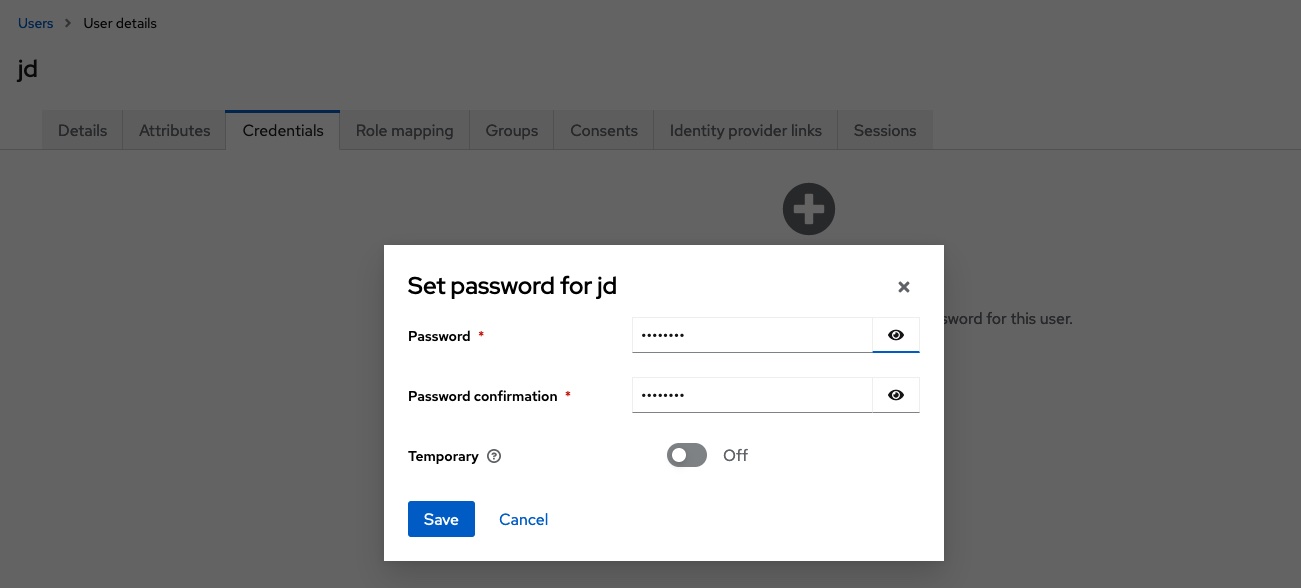Focus the Password input field
Viewport: 1301px width, 588px height.
(x=752, y=336)
